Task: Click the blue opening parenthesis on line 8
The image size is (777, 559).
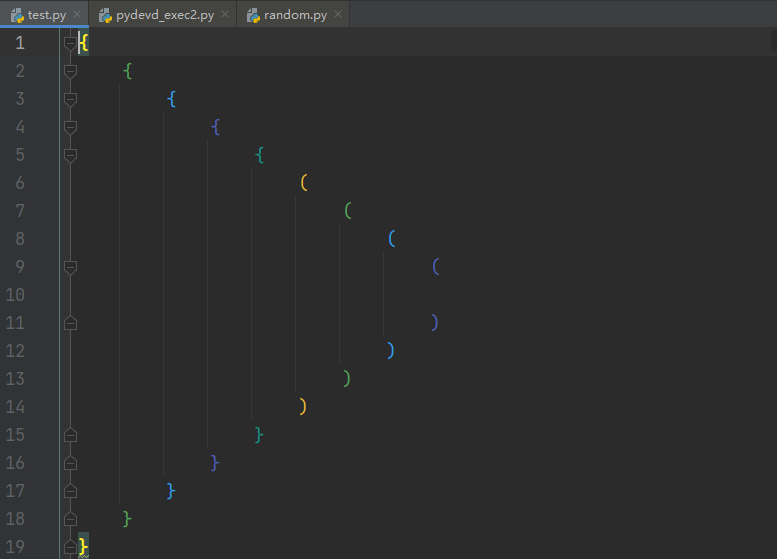Action: (391, 239)
